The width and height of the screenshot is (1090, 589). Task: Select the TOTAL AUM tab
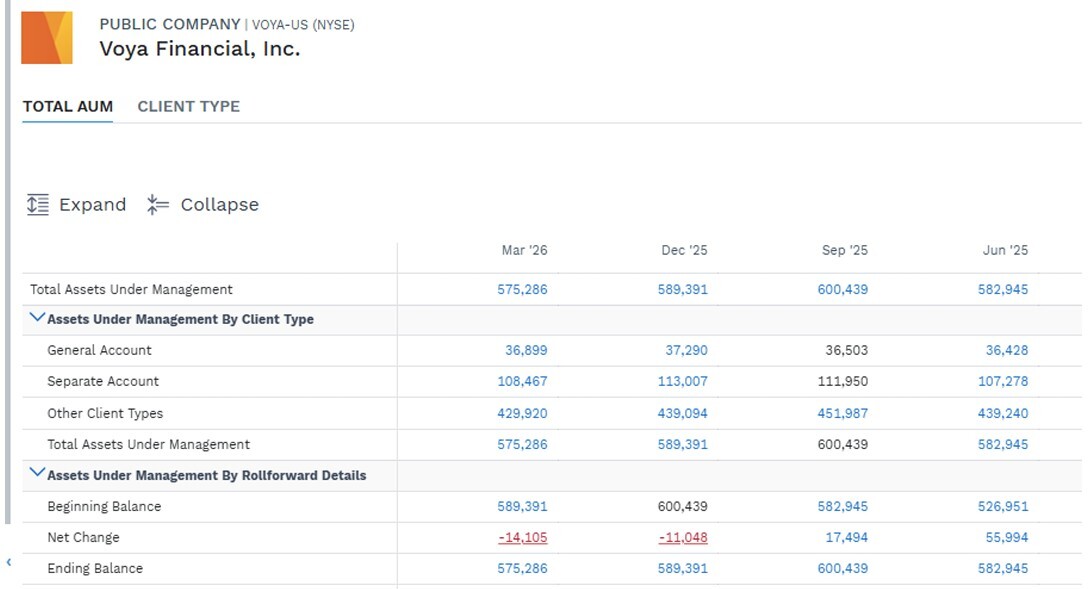[67, 106]
